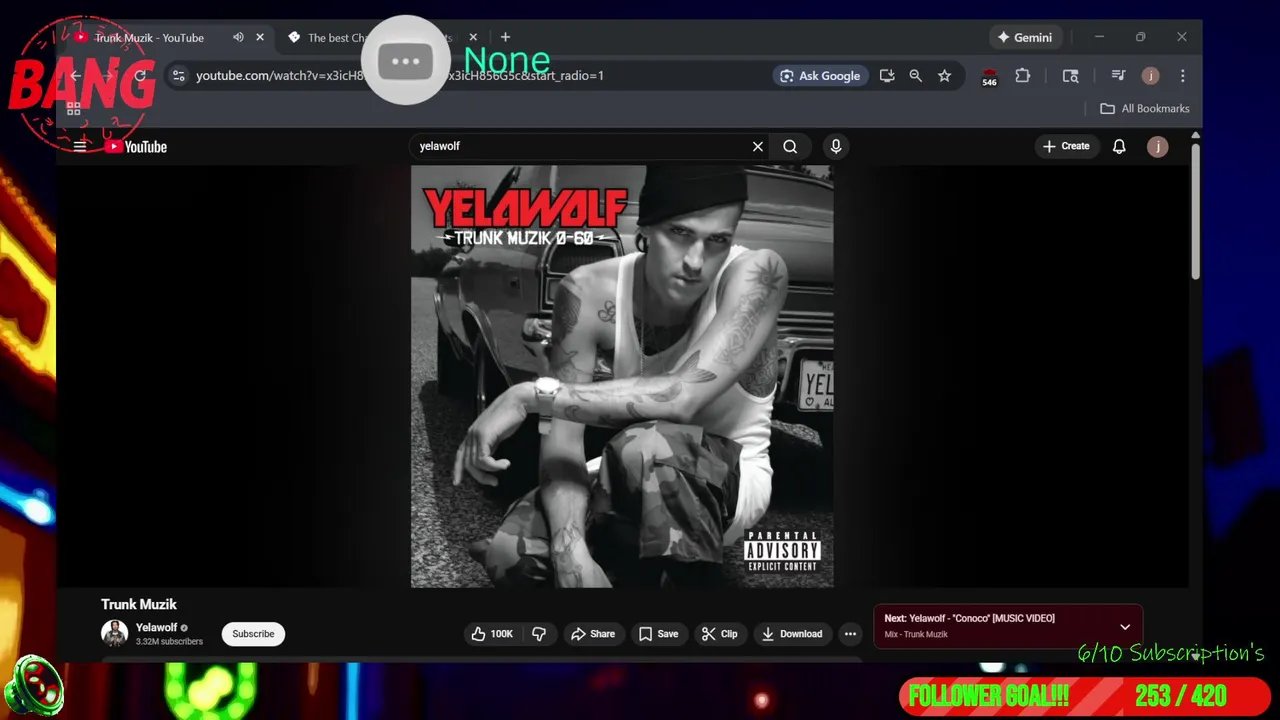Open YouTube account avatar menu
The height and width of the screenshot is (720, 1280).
click(1157, 147)
